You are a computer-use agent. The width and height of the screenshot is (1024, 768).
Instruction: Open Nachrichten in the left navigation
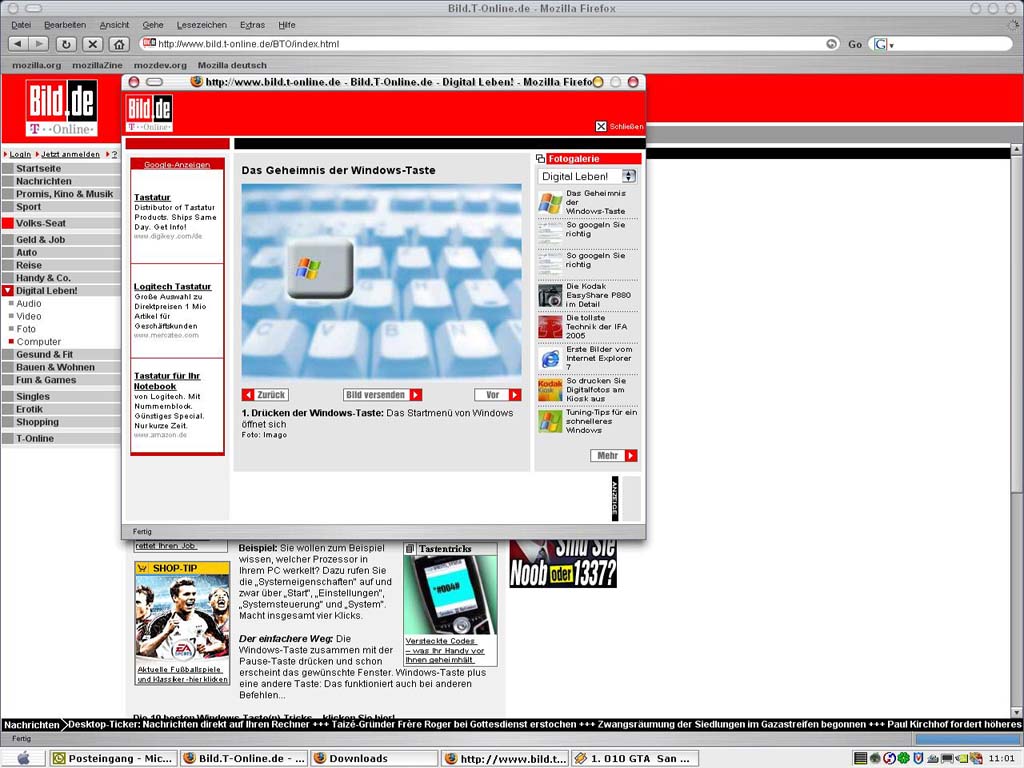point(44,181)
